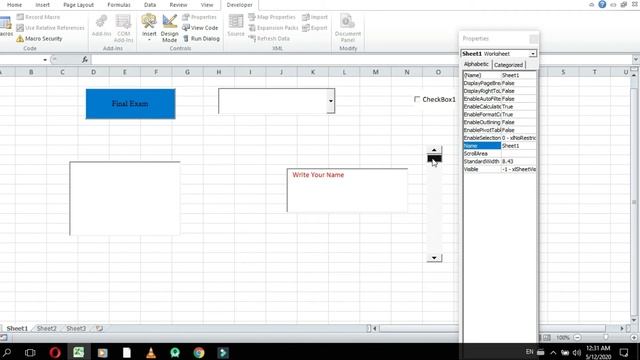Select column K header
The width and height of the screenshot is (640, 360).
click(313, 72)
